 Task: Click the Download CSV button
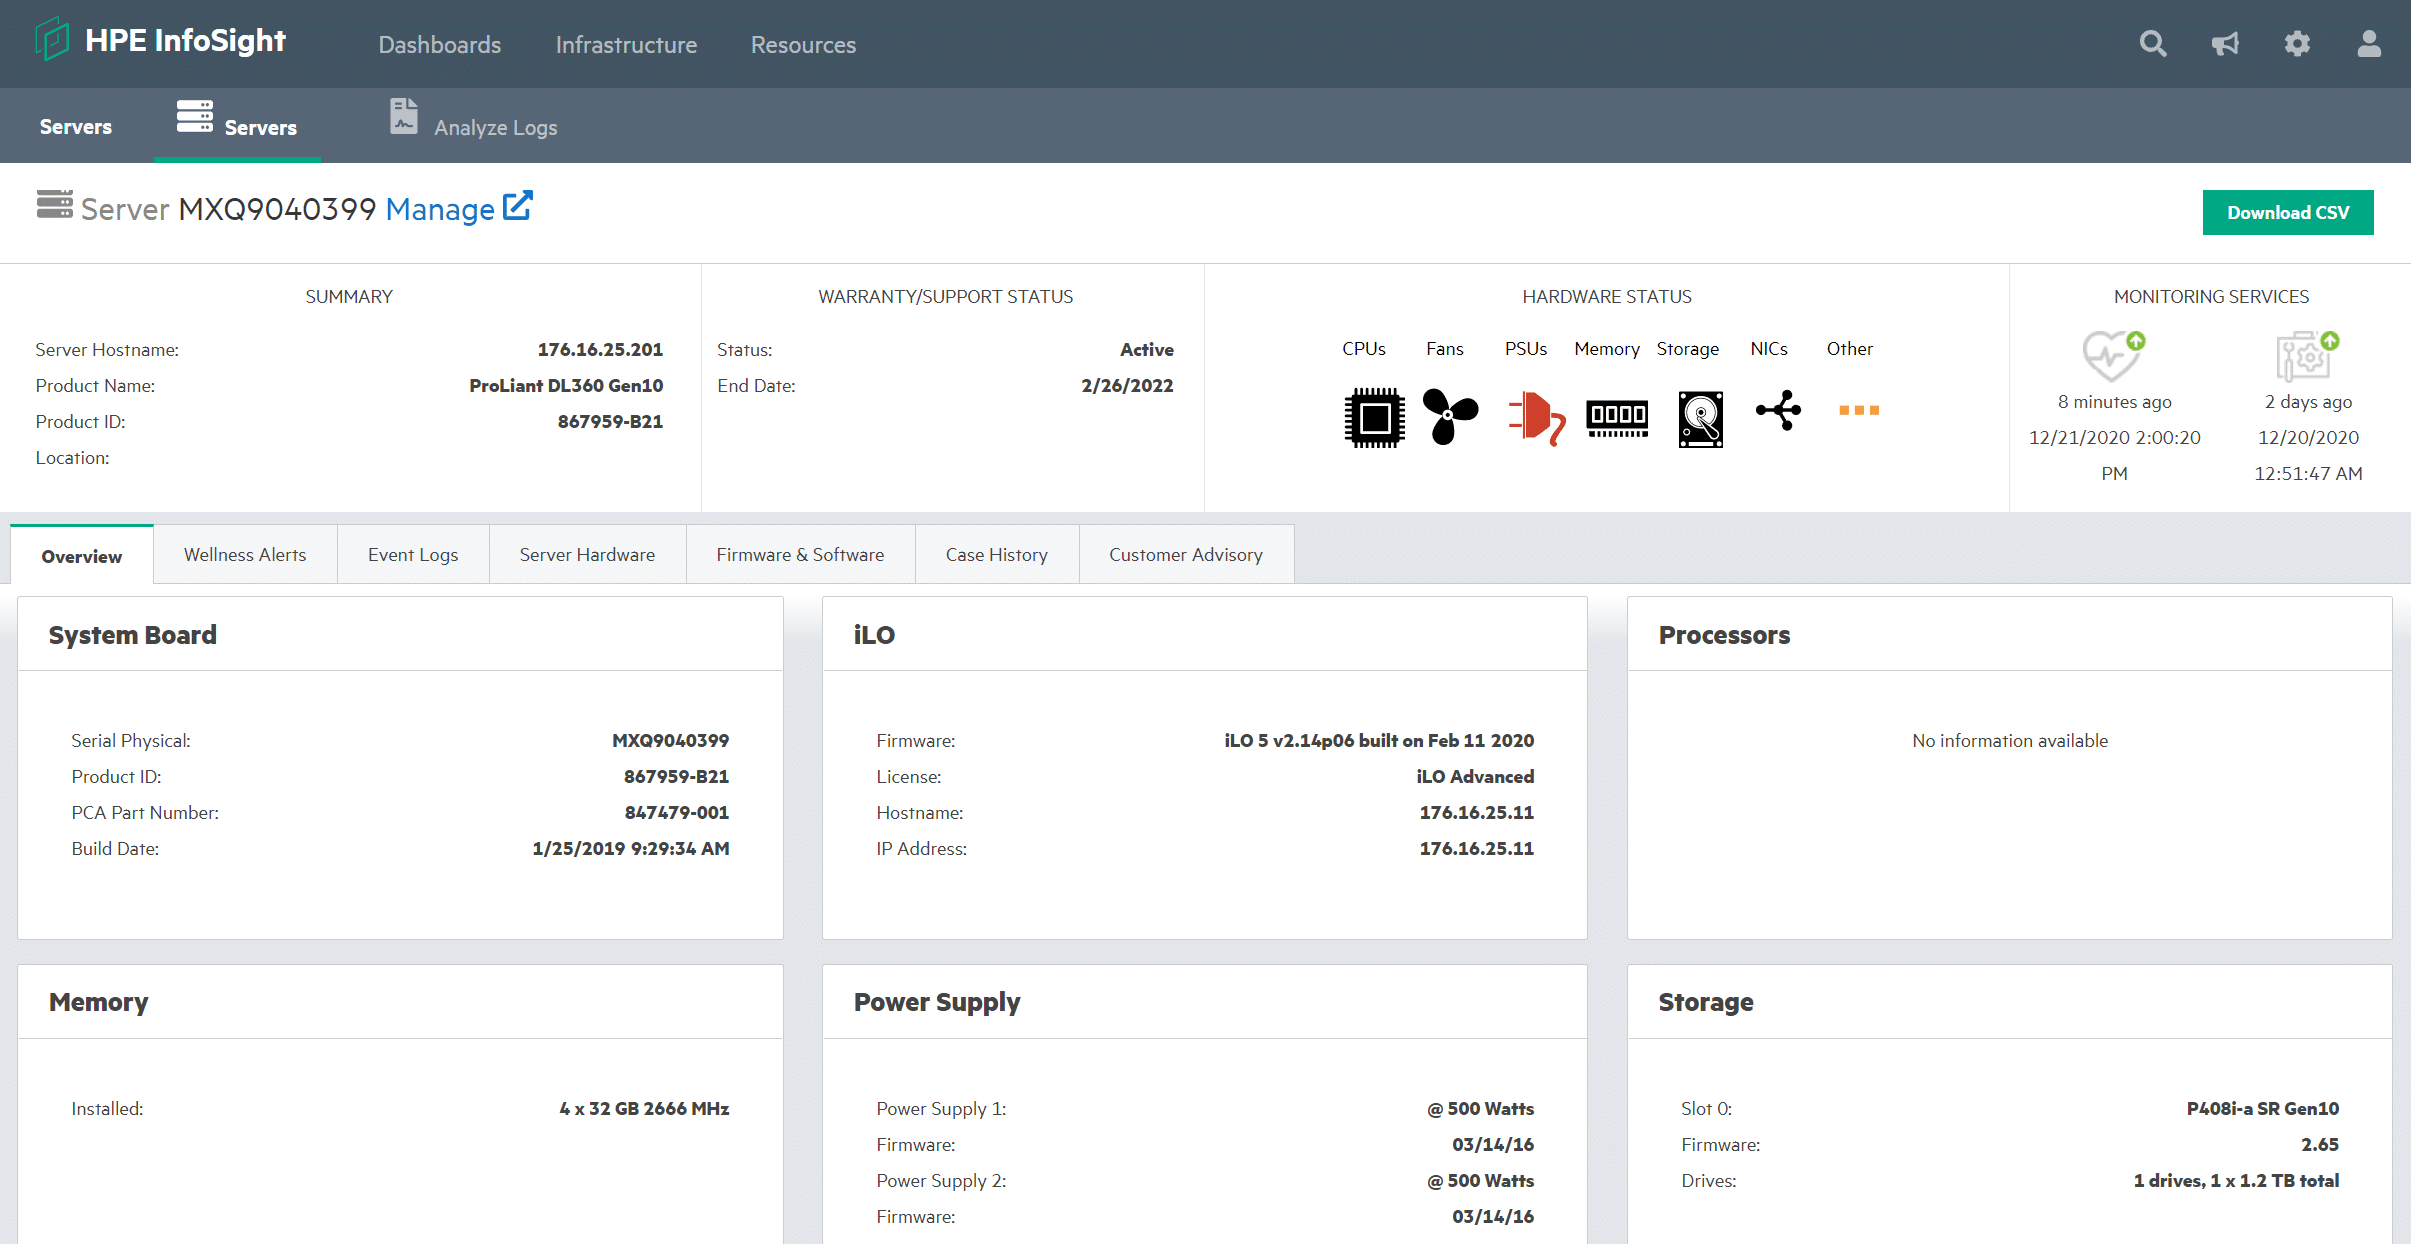(x=2288, y=212)
